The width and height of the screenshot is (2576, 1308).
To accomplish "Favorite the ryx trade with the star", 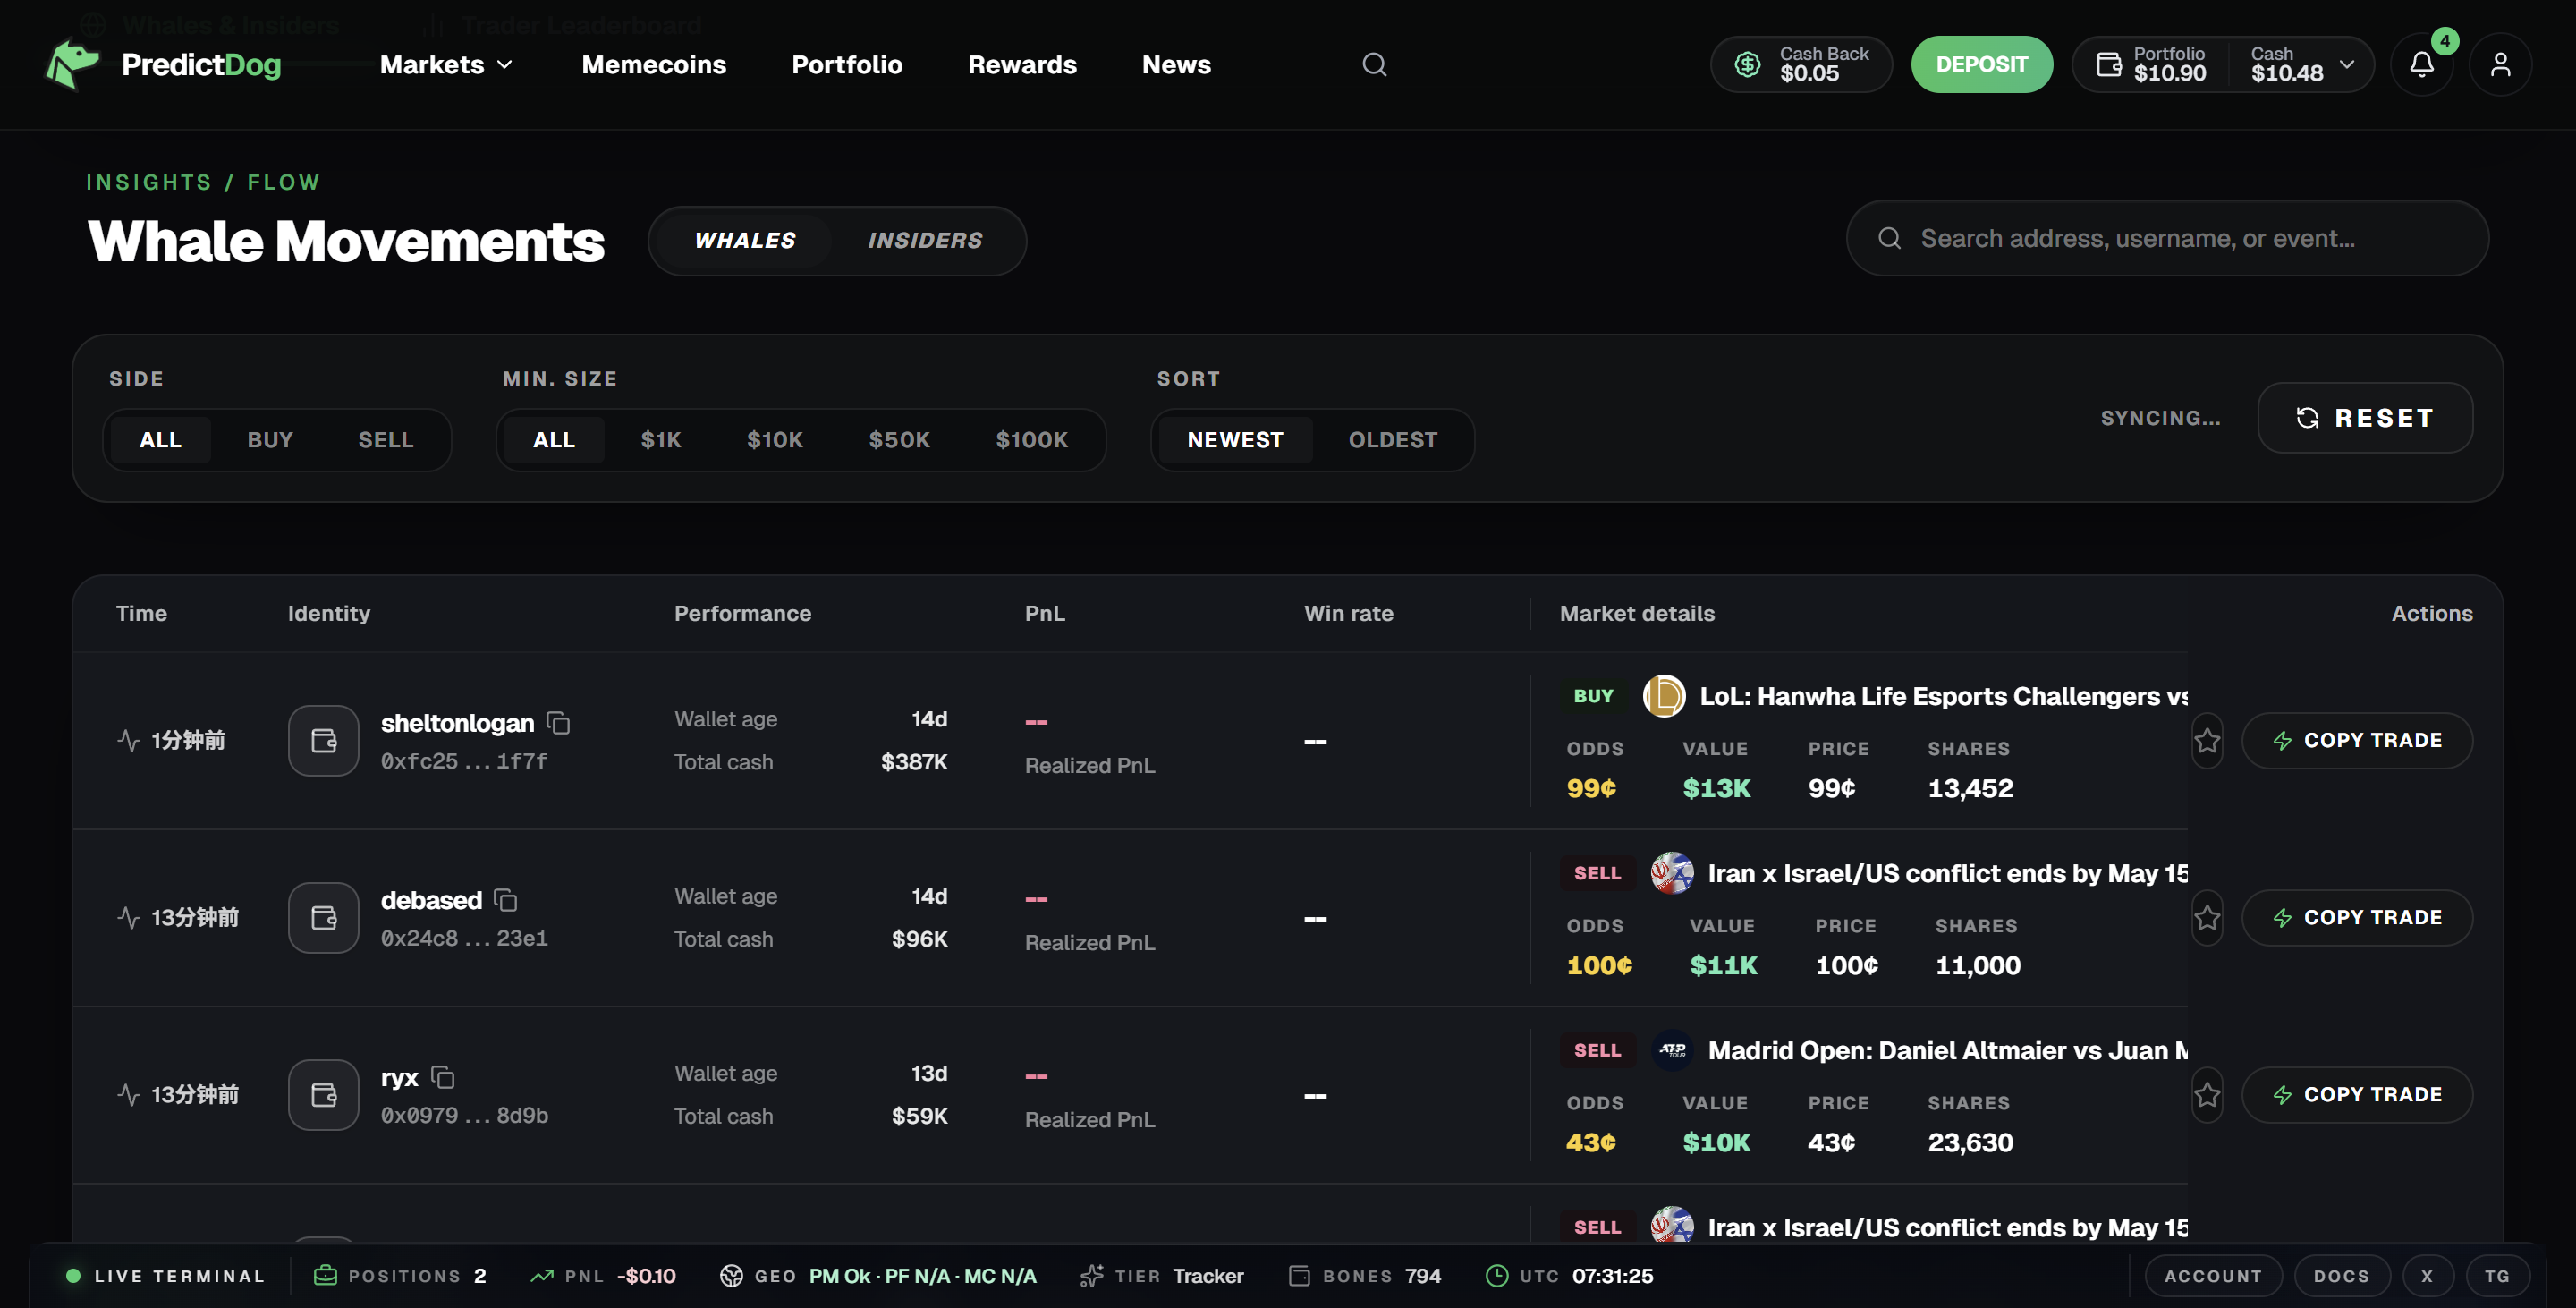I will tap(2207, 1095).
